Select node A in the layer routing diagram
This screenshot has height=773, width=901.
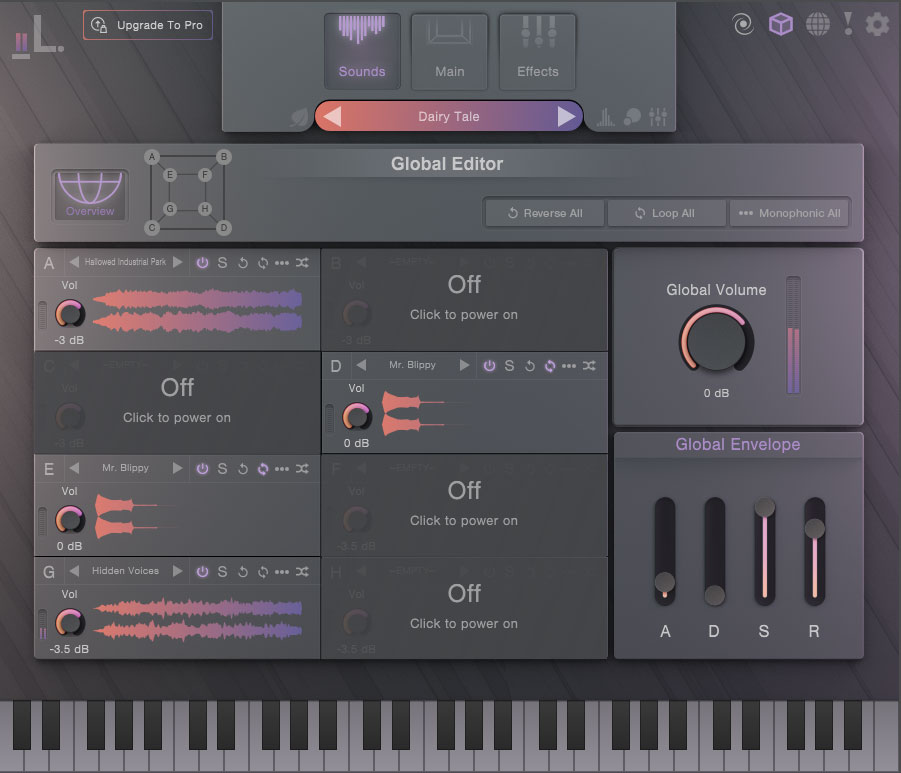[x=152, y=156]
